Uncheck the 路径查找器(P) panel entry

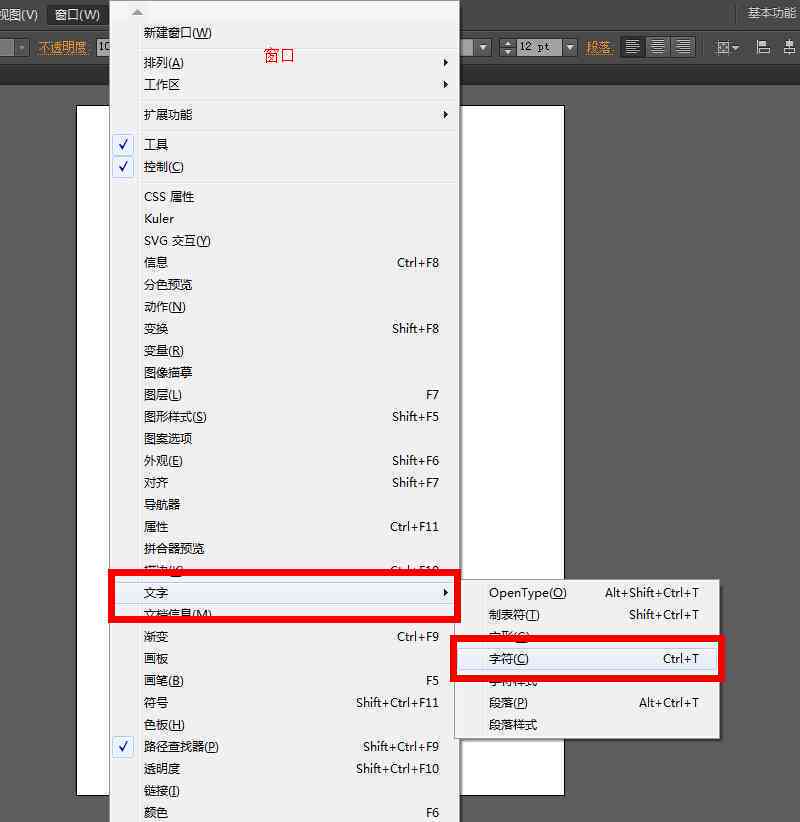284,747
